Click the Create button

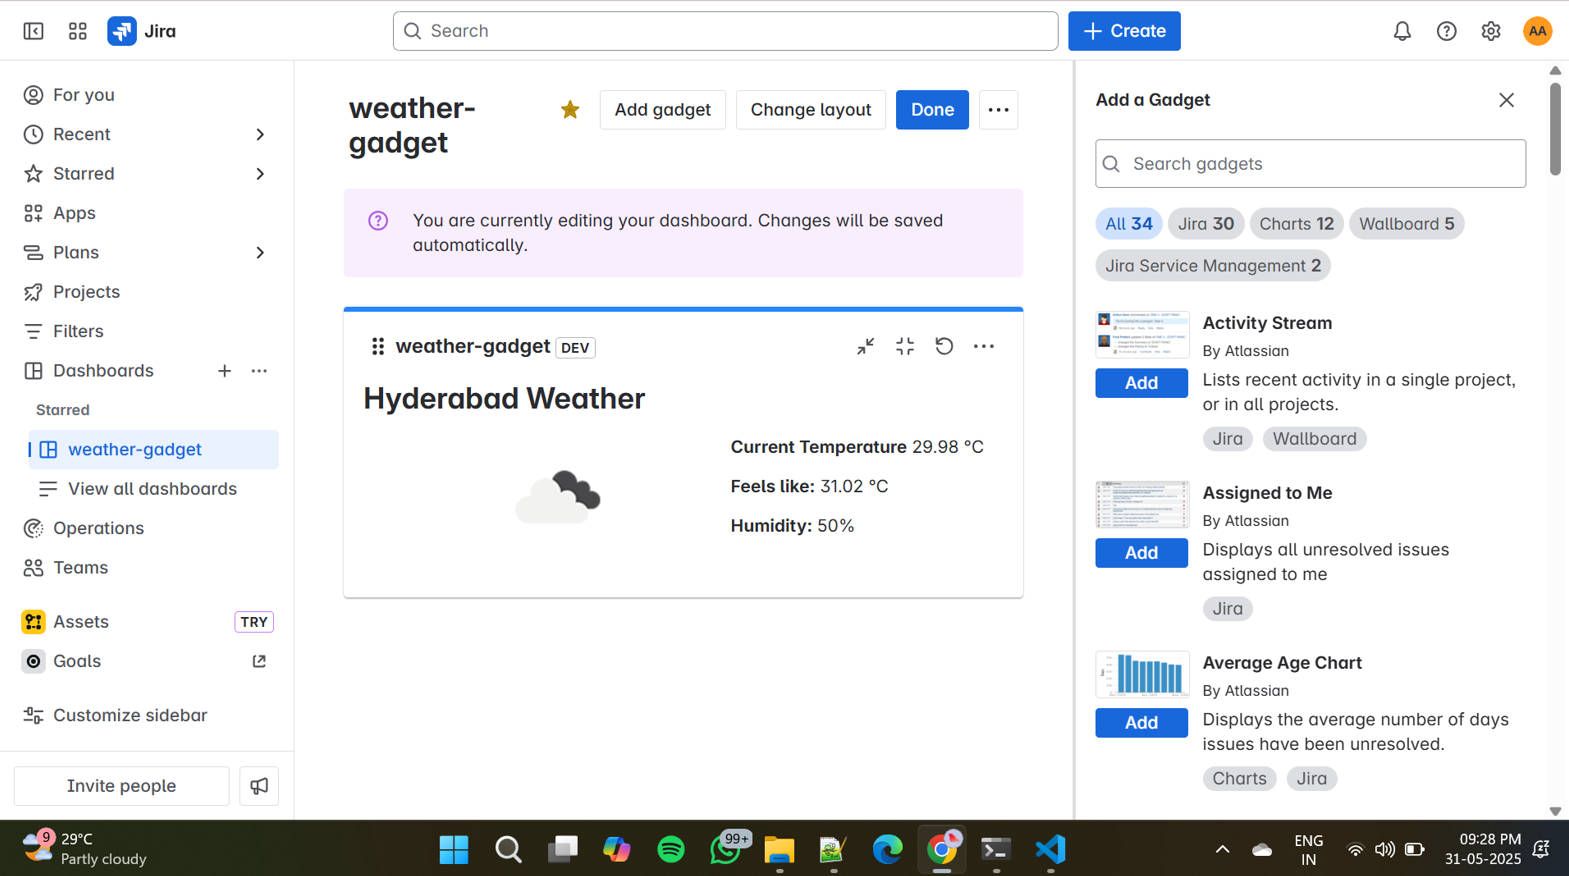(x=1124, y=31)
